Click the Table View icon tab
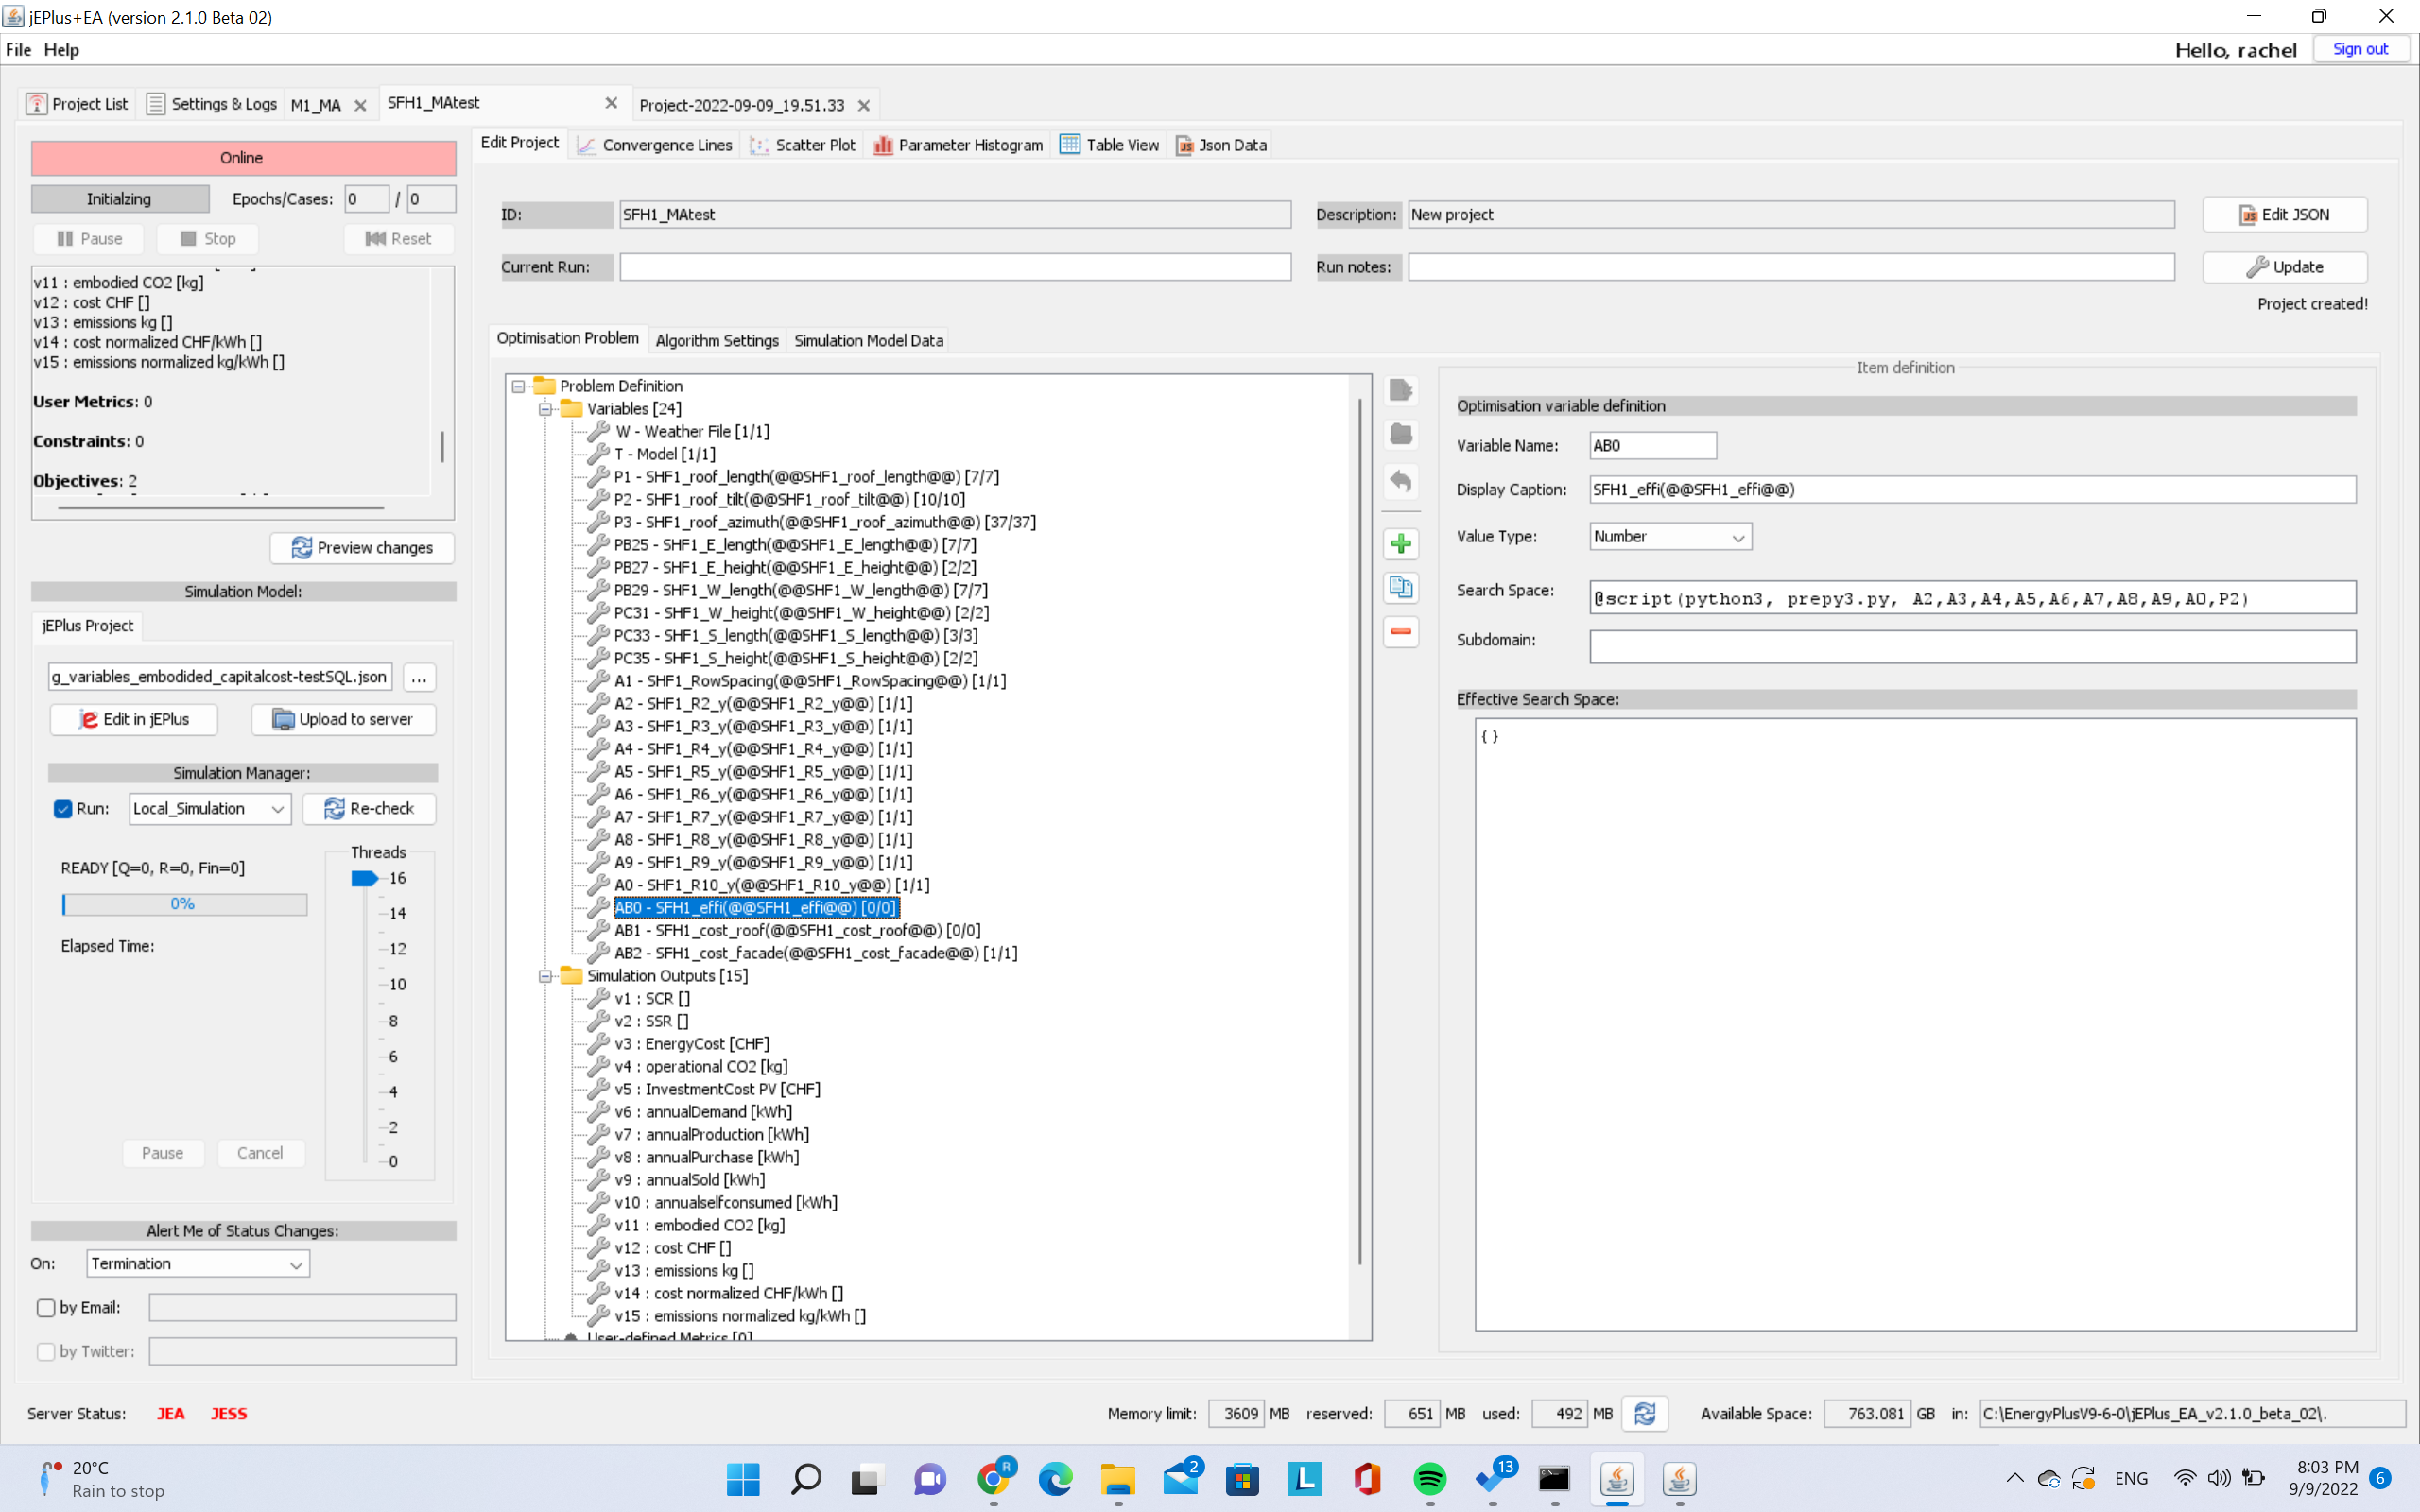Screen dimensions: 2420x1512 pos(1106,145)
